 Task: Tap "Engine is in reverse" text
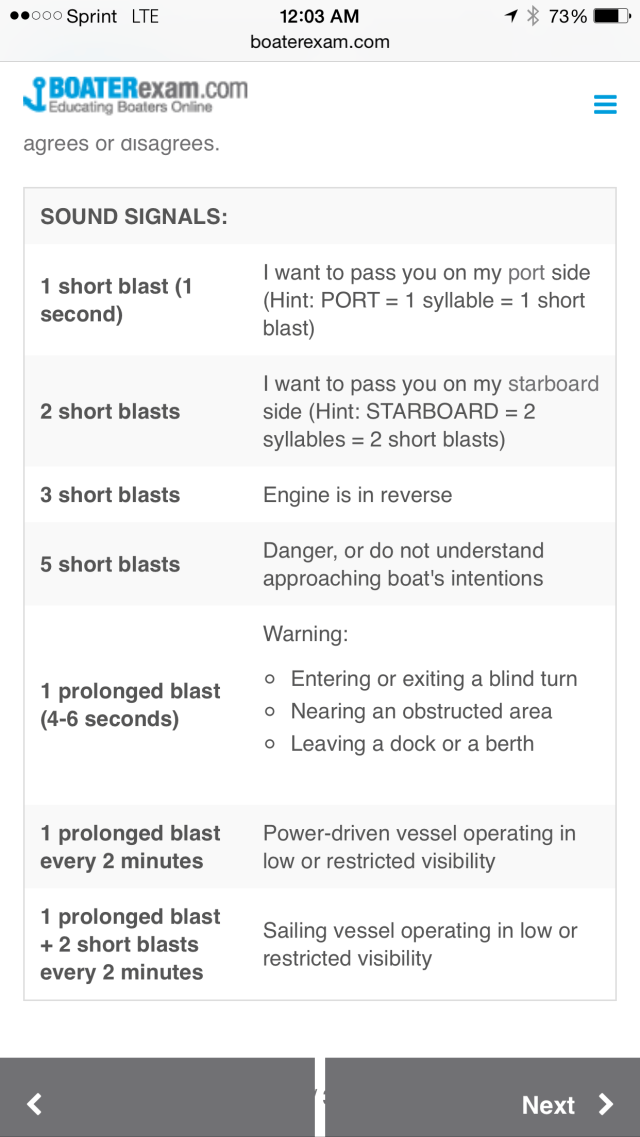click(x=357, y=495)
